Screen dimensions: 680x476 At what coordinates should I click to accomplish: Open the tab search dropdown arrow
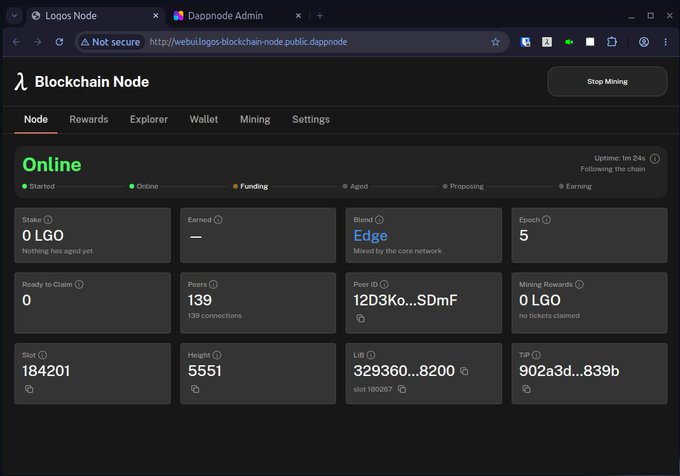pos(14,16)
